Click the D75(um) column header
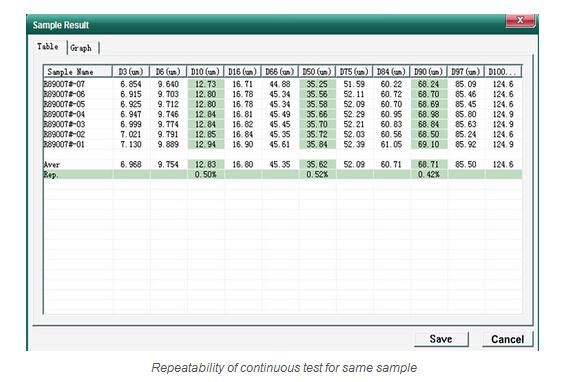The width and height of the screenshot is (570, 382). click(x=354, y=71)
